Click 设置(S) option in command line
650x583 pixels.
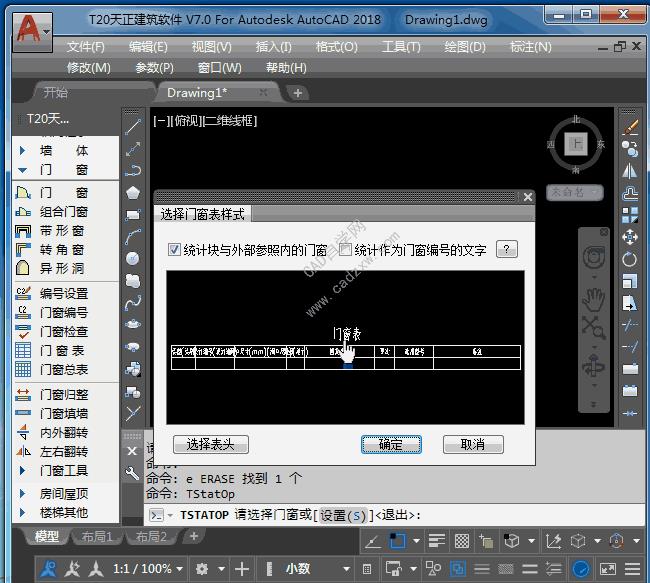(x=343, y=515)
